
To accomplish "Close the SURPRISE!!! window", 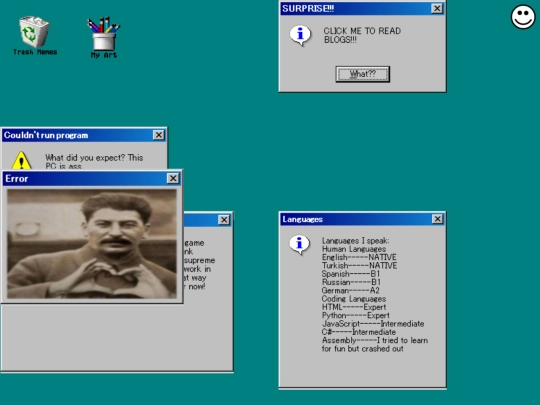I will (437, 9).
